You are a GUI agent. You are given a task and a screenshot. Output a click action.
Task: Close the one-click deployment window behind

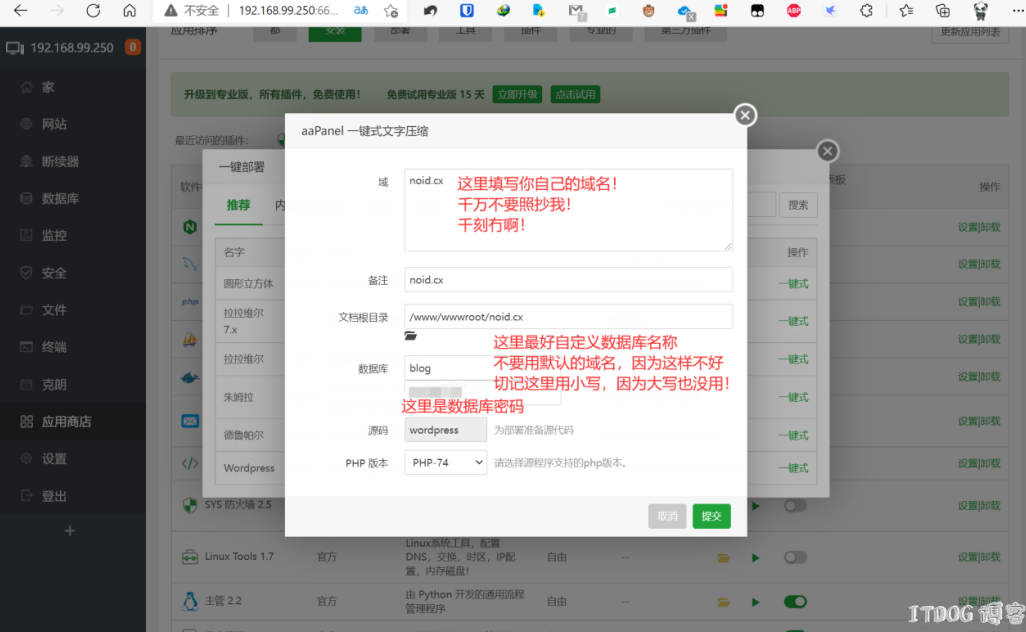pyautogui.click(x=827, y=151)
